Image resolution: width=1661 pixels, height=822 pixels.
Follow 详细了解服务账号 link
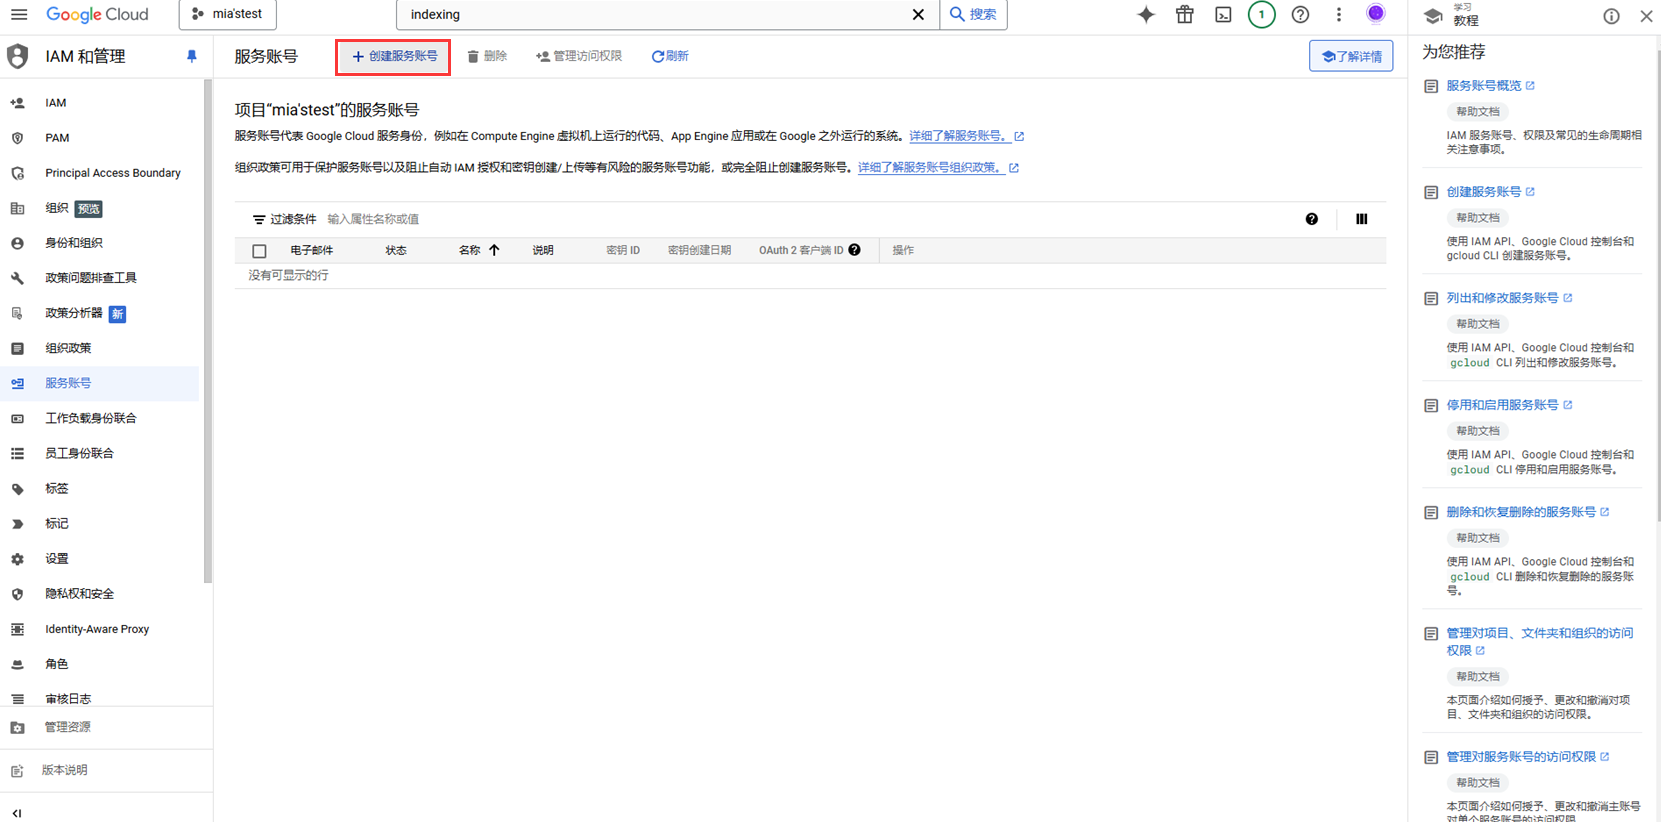(x=959, y=136)
